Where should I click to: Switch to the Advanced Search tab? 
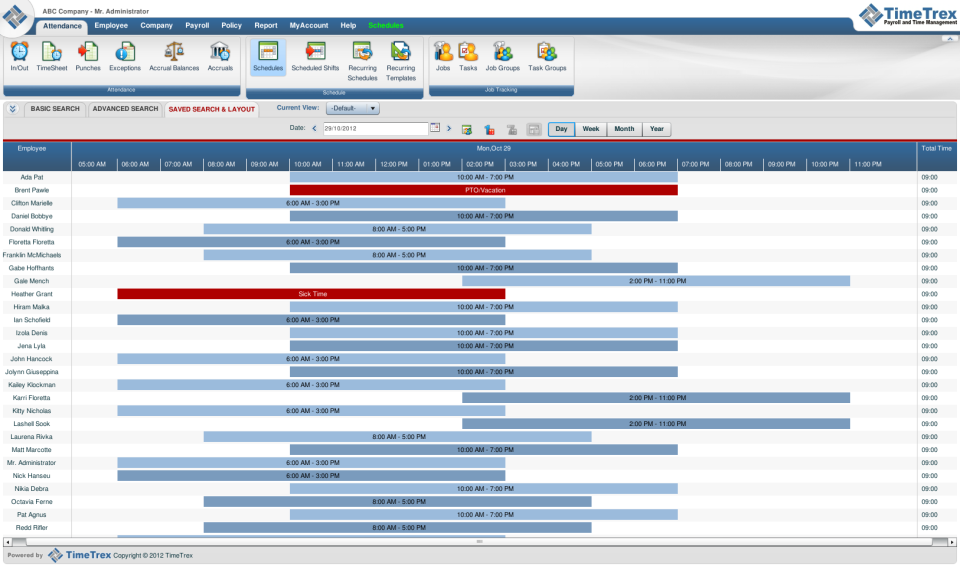[124, 109]
